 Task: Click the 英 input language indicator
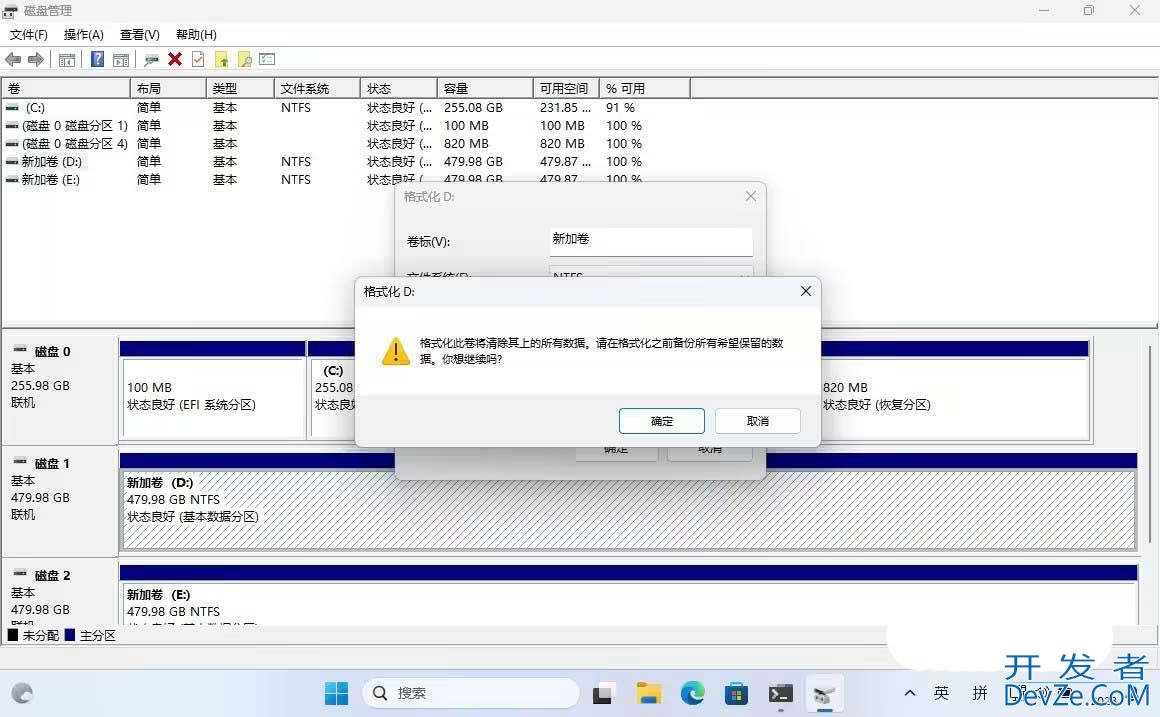click(941, 693)
